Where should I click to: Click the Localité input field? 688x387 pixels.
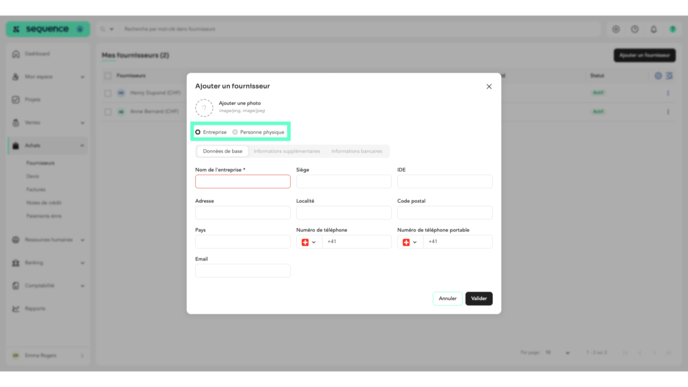click(344, 213)
